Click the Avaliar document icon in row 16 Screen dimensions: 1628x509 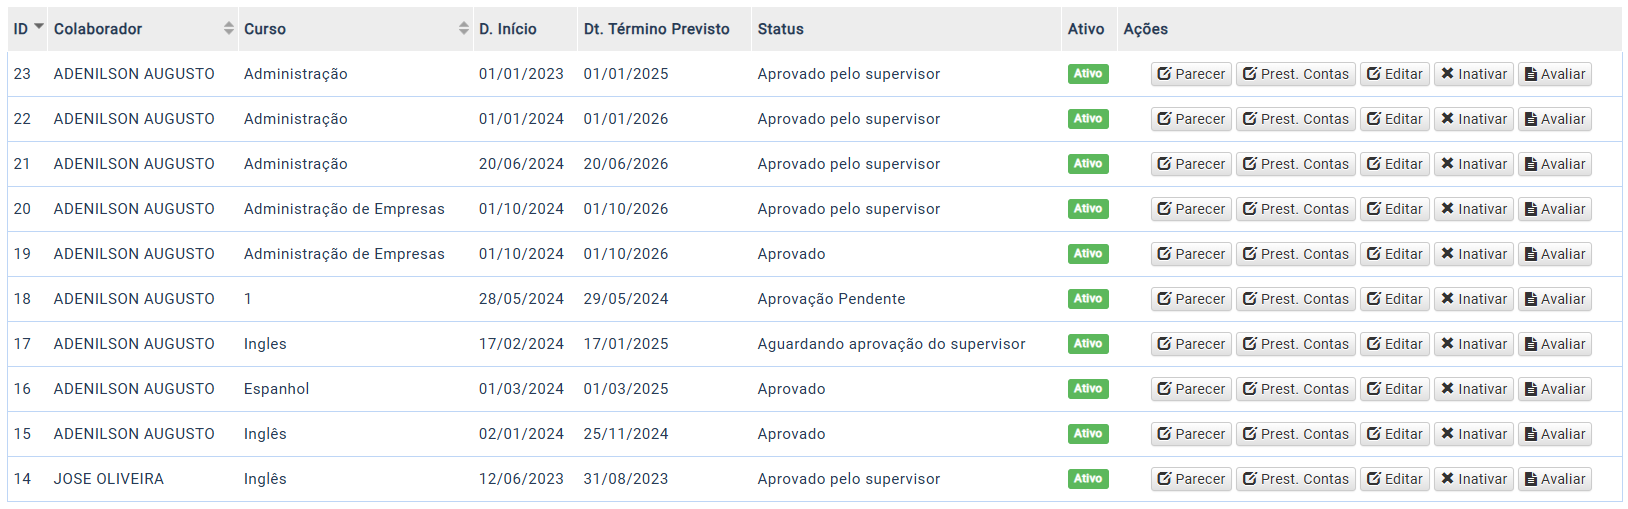tap(1530, 389)
